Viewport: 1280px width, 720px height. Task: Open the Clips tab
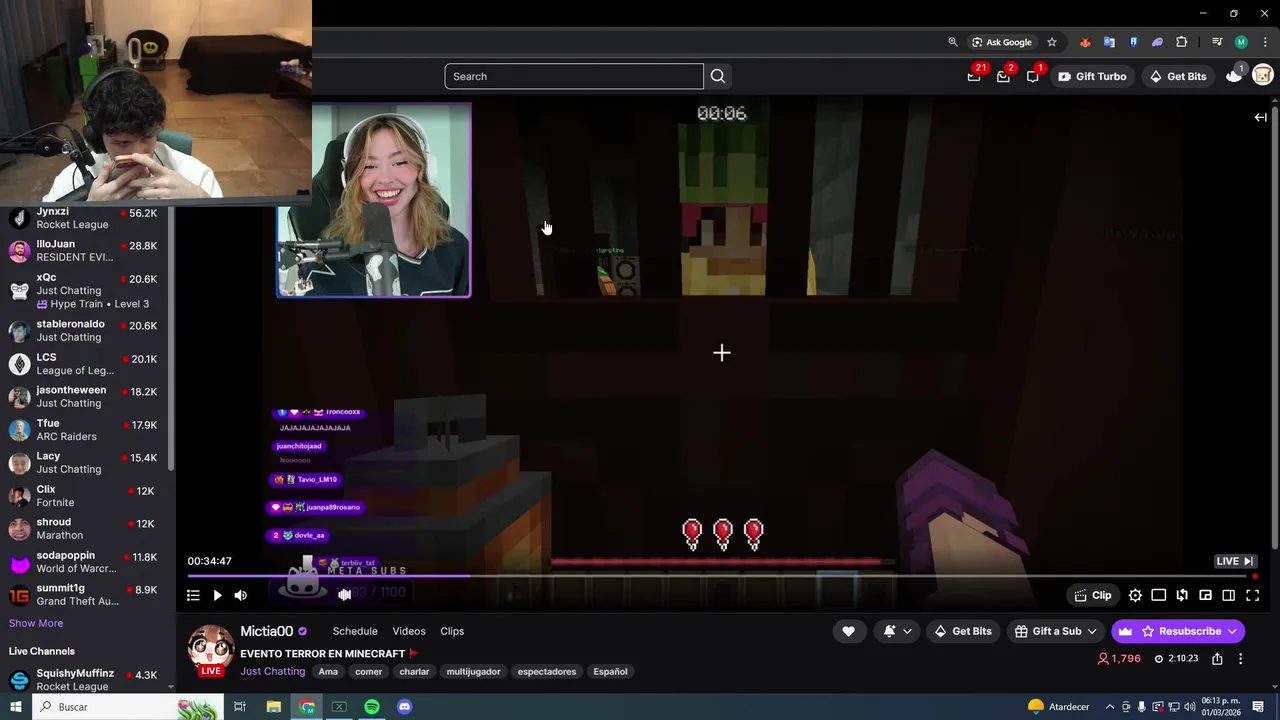[x=452, y=631]
